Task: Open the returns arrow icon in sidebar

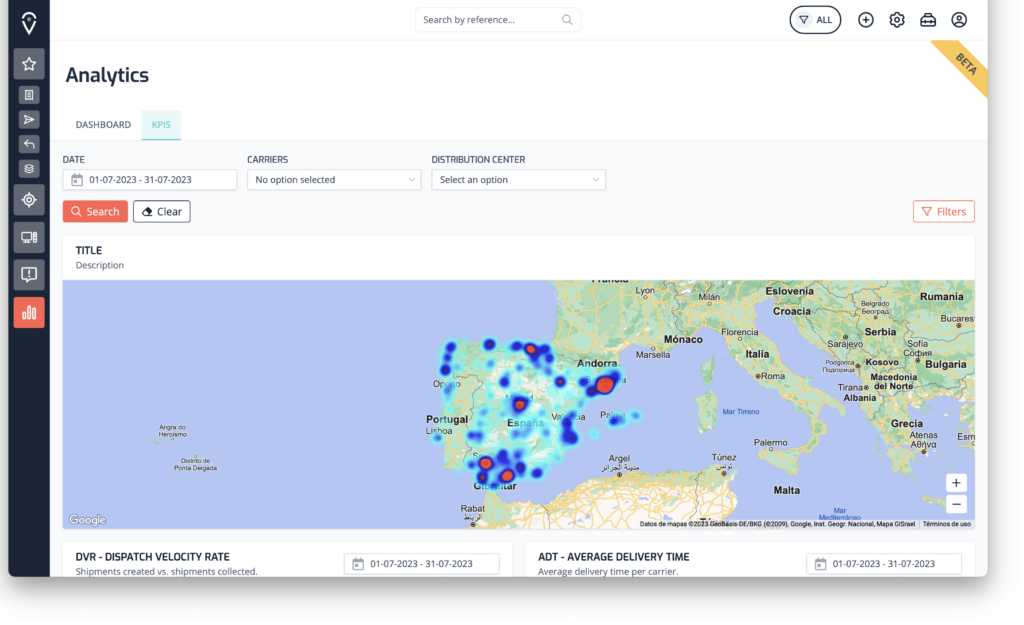Action: coord(29,144)
